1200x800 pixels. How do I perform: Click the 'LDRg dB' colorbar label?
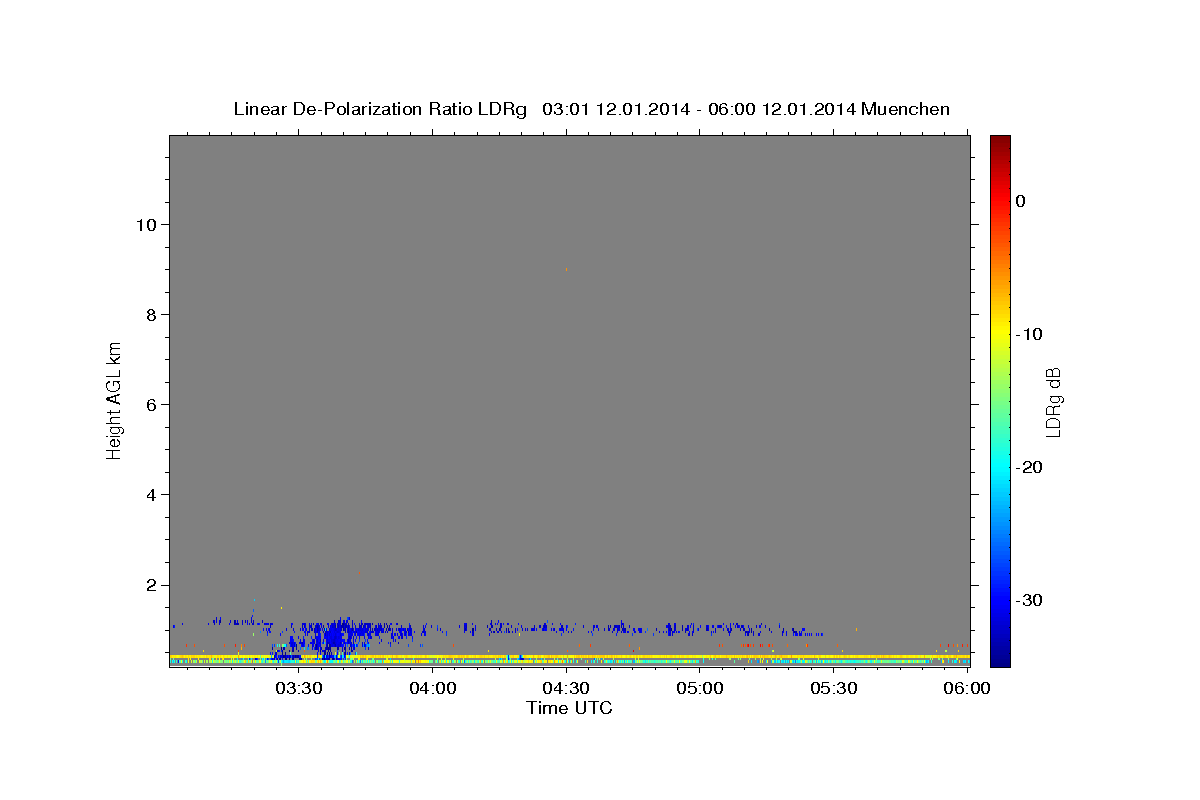tap(1053, 402)
